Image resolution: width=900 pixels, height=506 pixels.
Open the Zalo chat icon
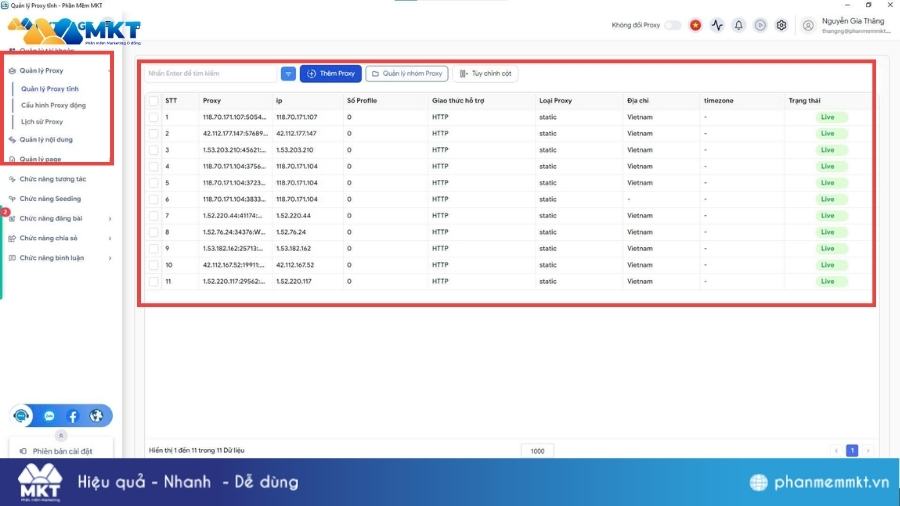pos(49,416)
